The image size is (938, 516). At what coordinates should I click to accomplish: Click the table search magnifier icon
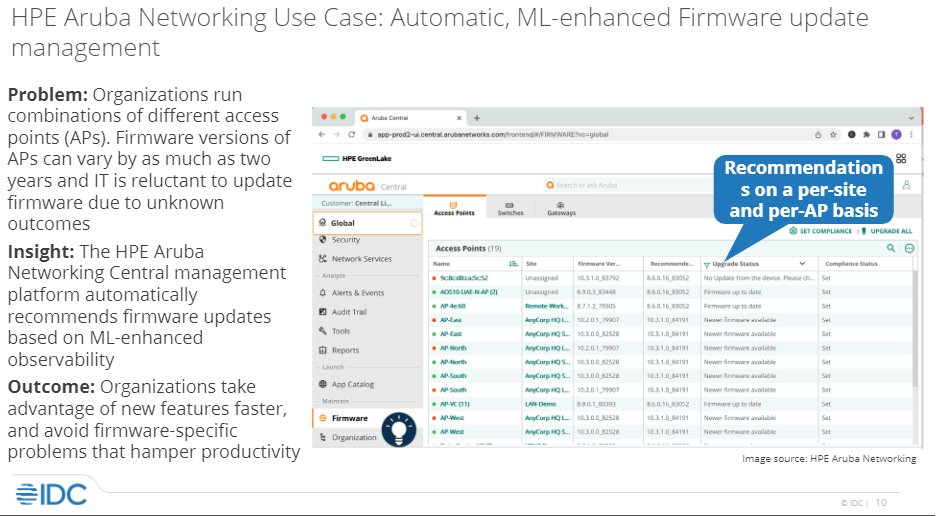(x=891, y=248)
